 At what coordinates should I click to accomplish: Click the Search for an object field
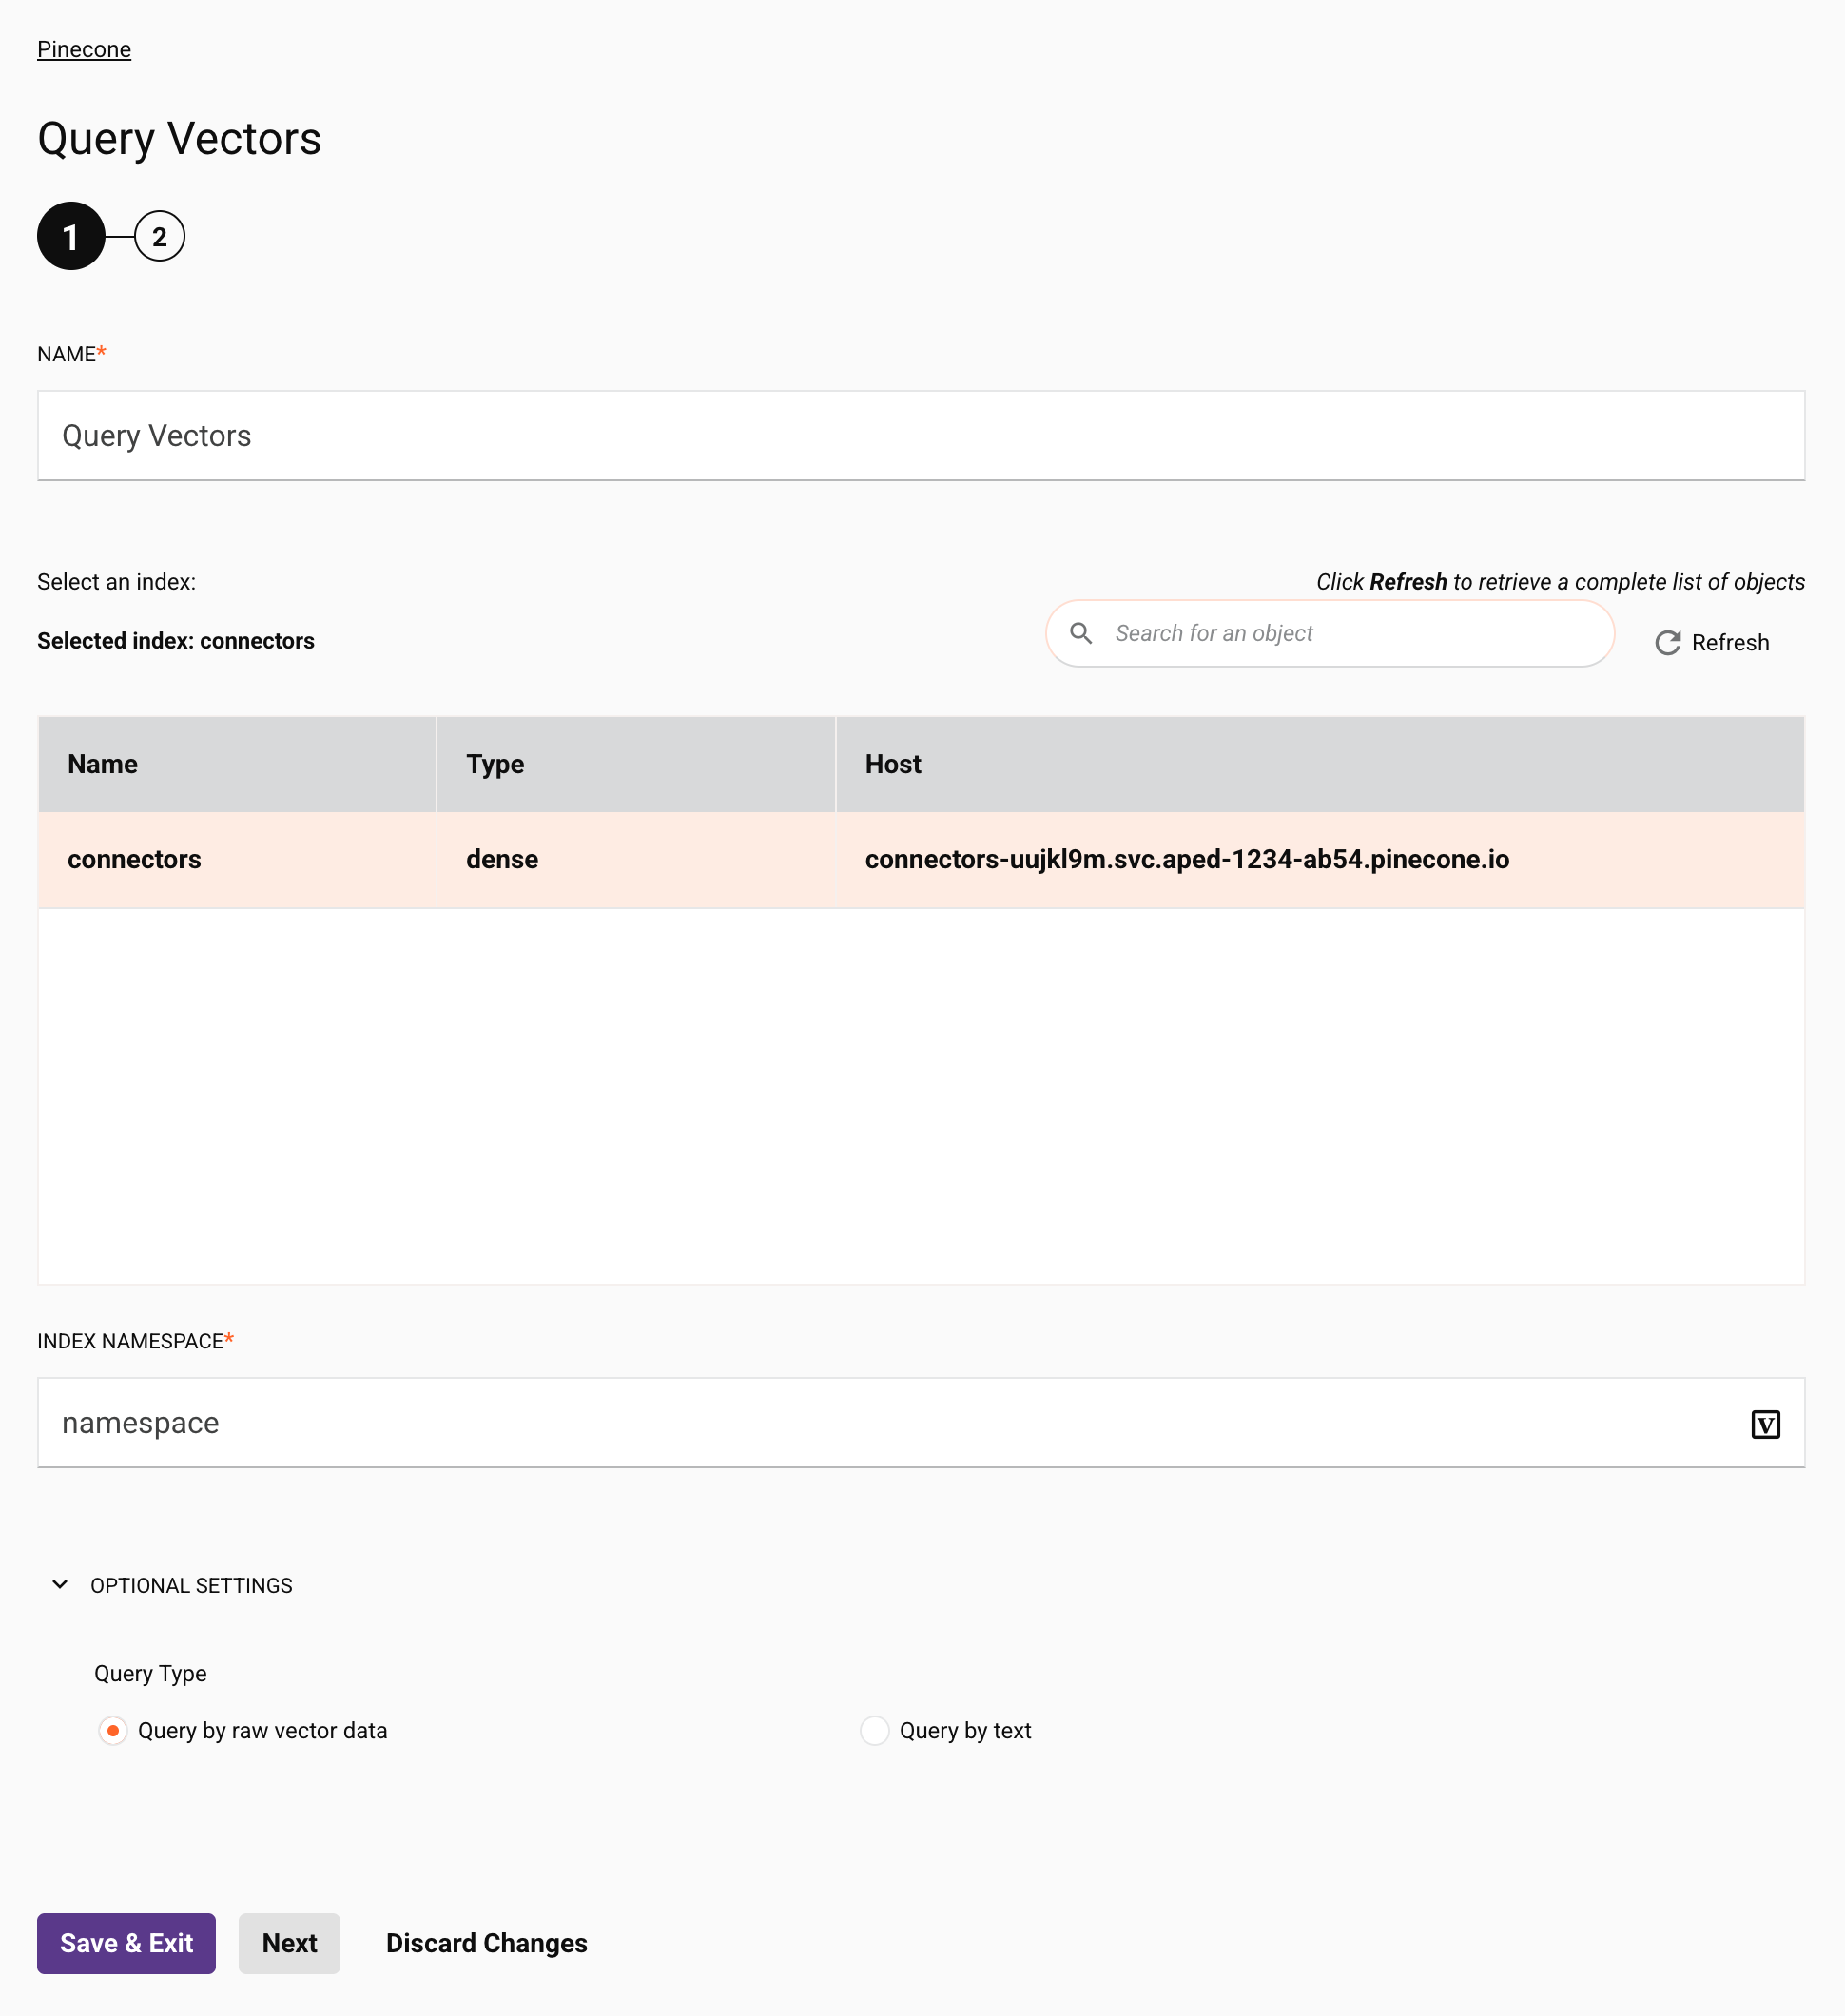click(x=1330, y=633)
